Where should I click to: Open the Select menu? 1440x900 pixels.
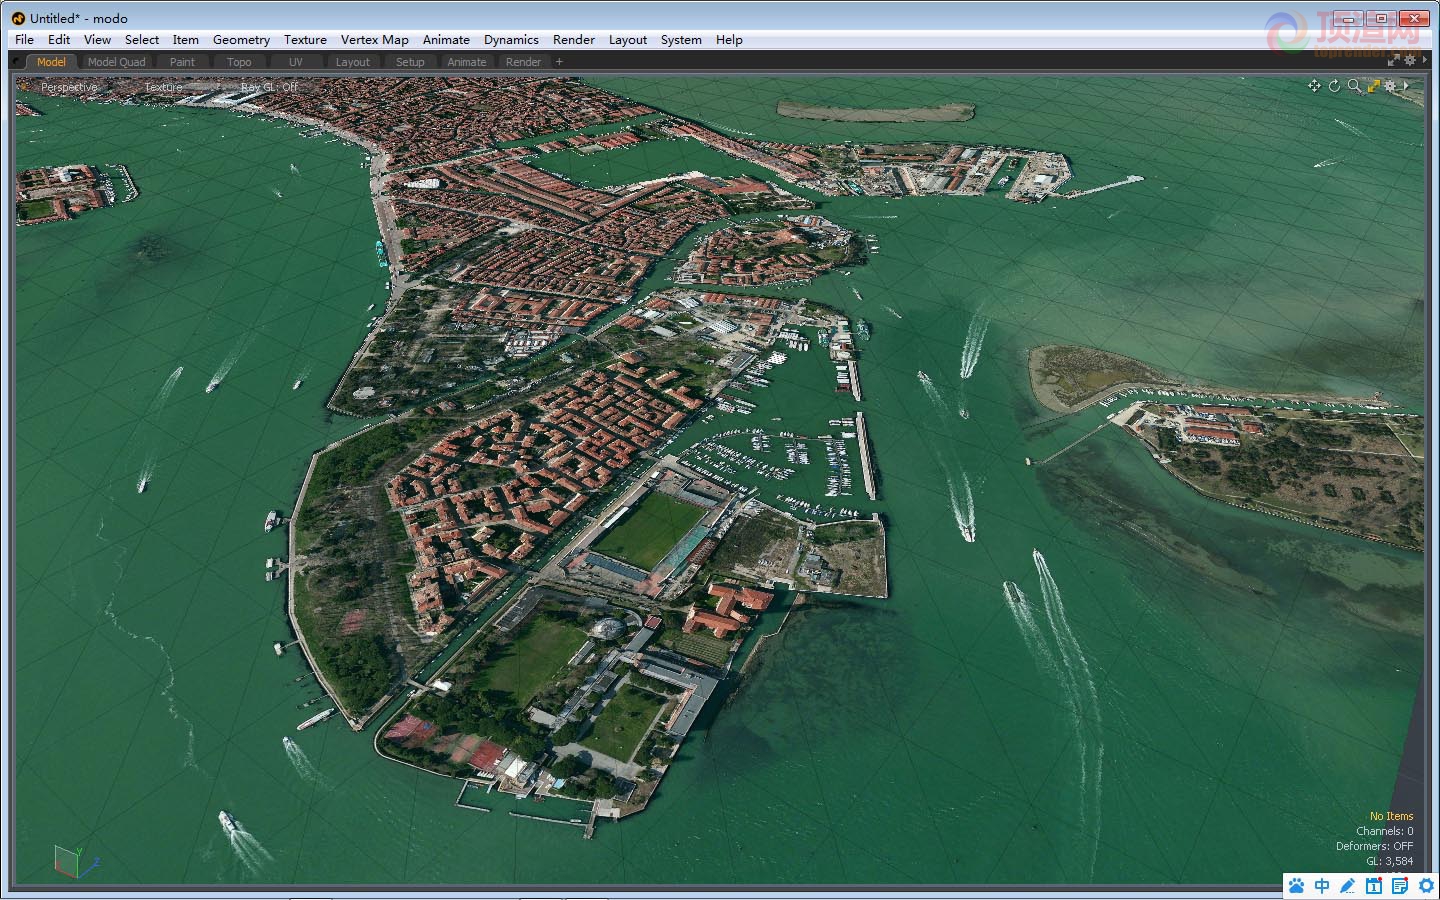142,40
